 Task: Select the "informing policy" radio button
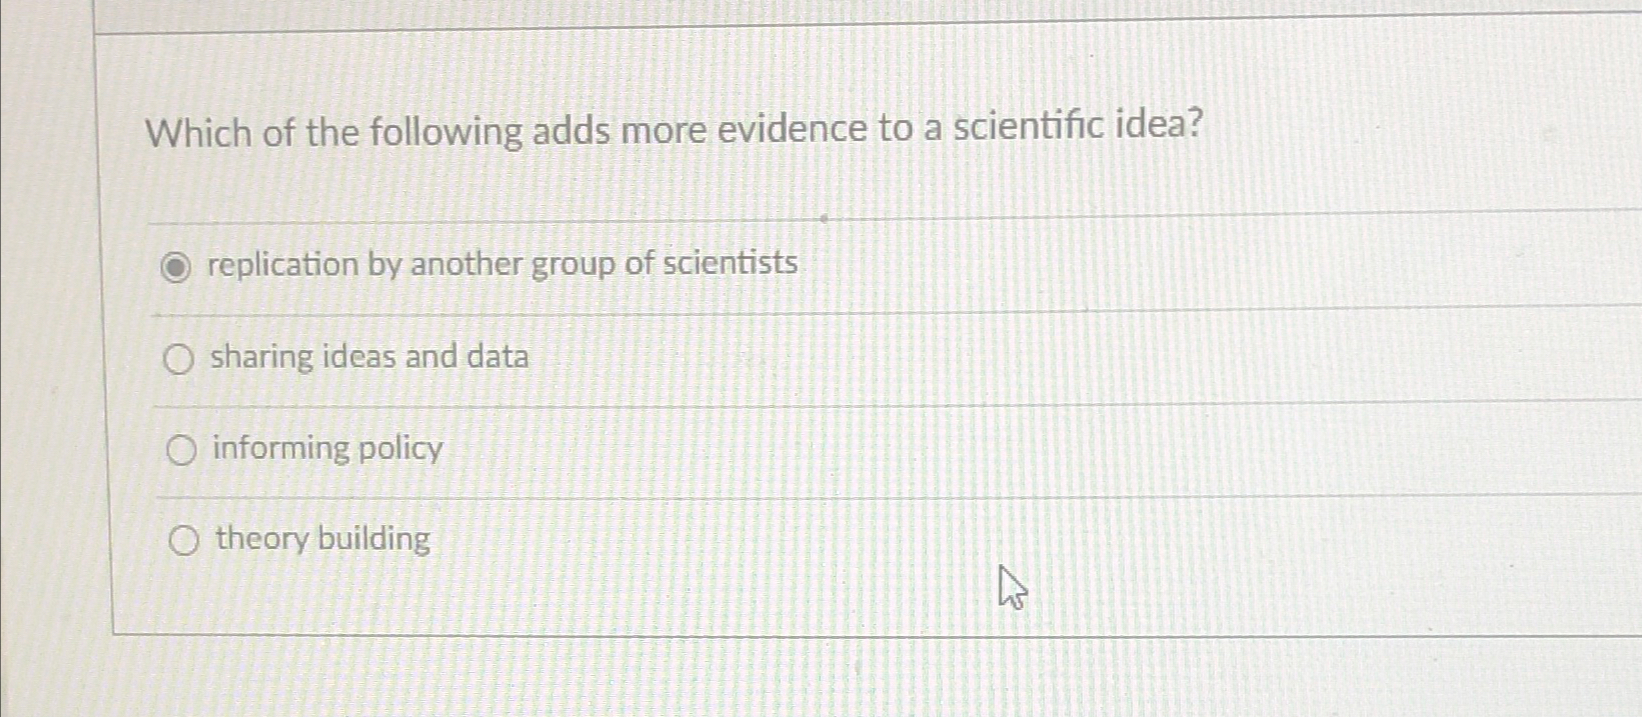(x=181, y=451)
